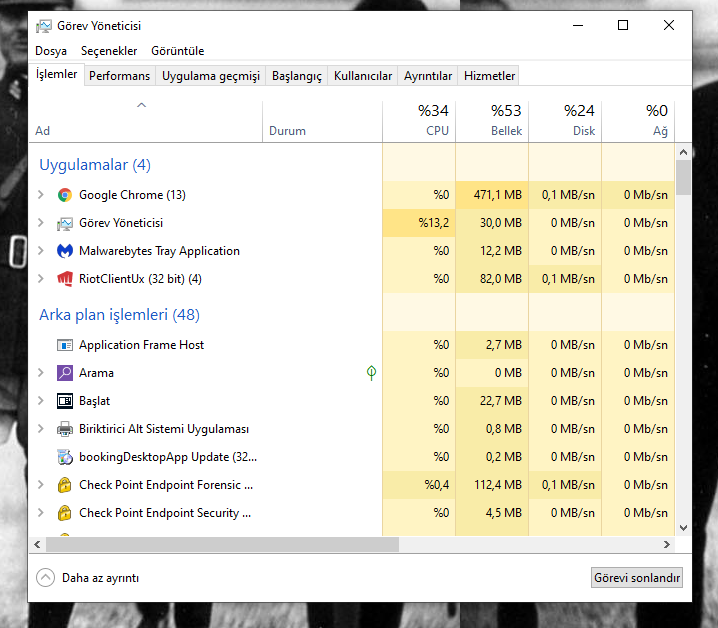Viewport: 718px width, 628px height.
Task: Click the bookingDesktopApp Update icon
Action: 65,457
